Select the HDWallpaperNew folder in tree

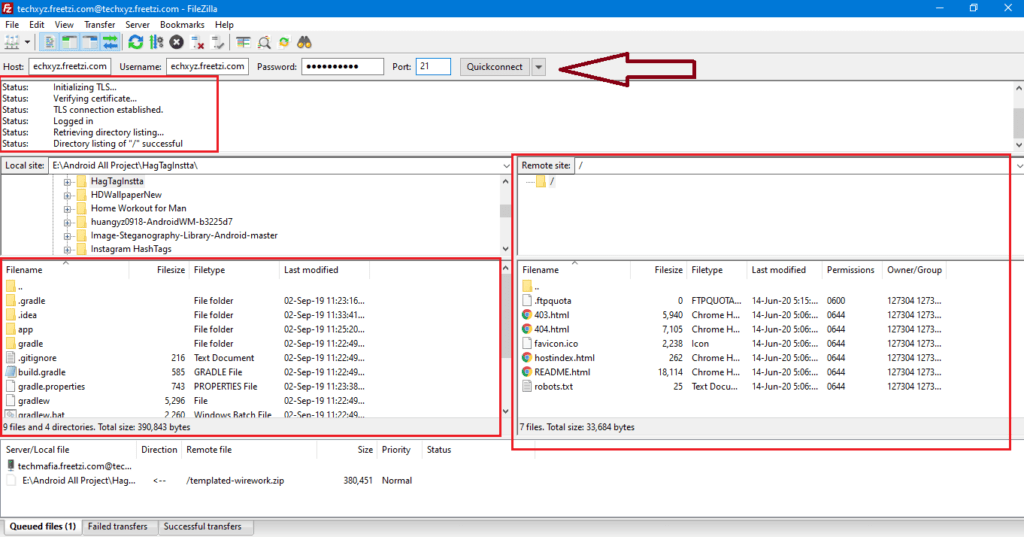126,195
